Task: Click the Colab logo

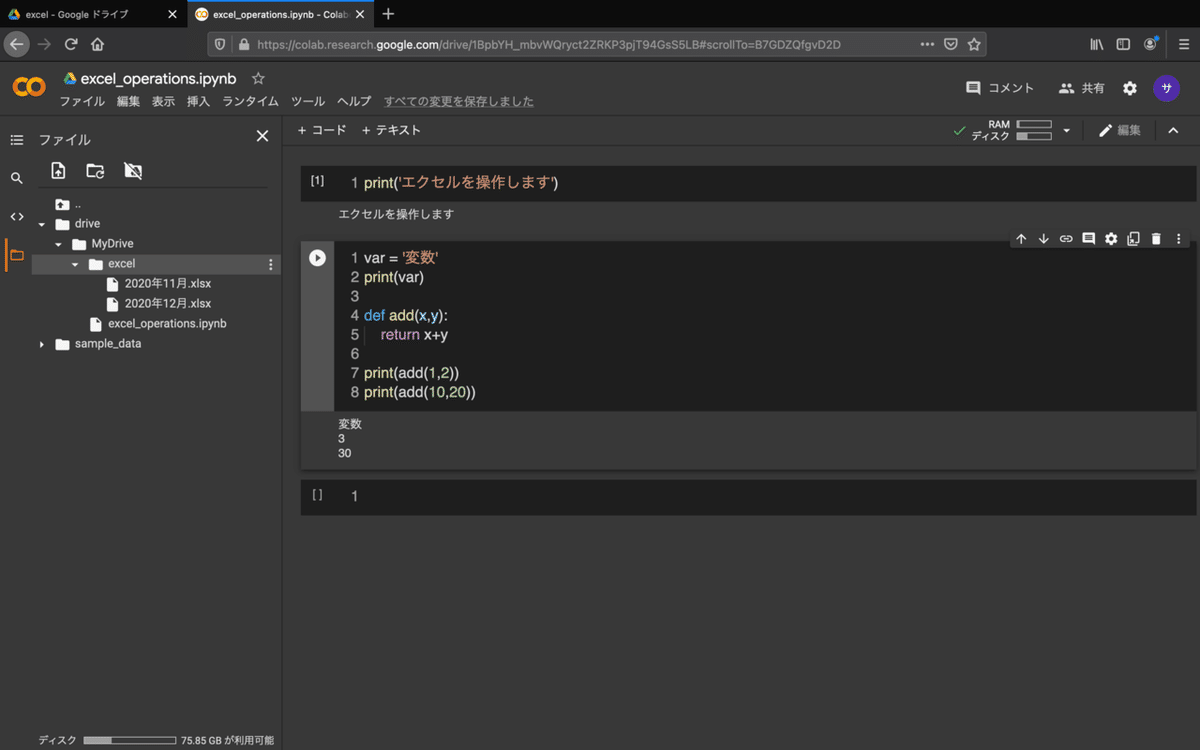Action: [29, 88]
